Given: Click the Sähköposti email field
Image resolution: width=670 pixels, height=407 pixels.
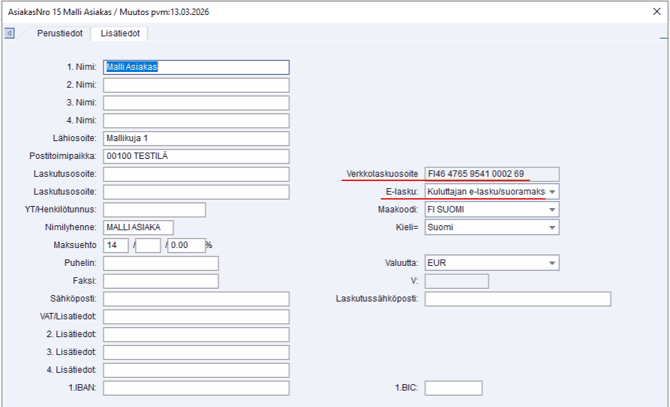Looking at the screenshot, I should (196, 299).
